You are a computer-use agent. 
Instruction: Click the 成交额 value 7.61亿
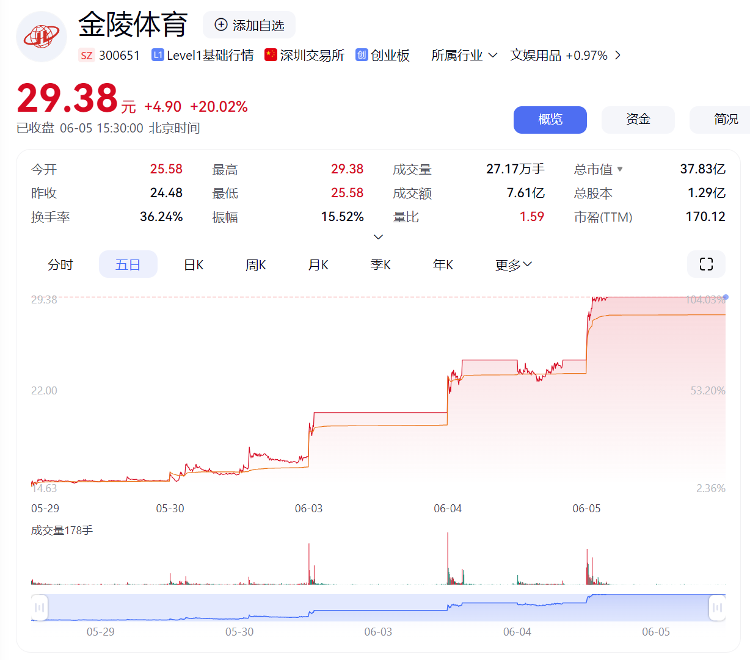526,193
